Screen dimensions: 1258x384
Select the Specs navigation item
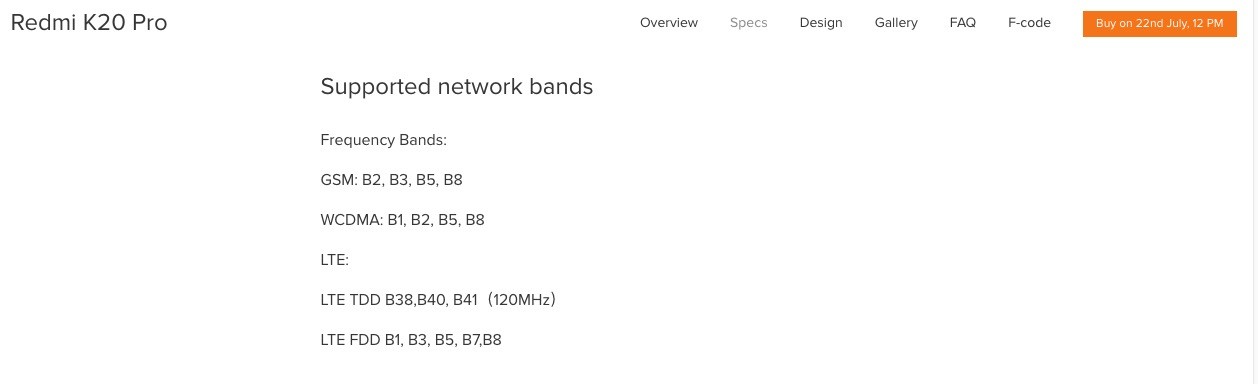pos(749,23)
